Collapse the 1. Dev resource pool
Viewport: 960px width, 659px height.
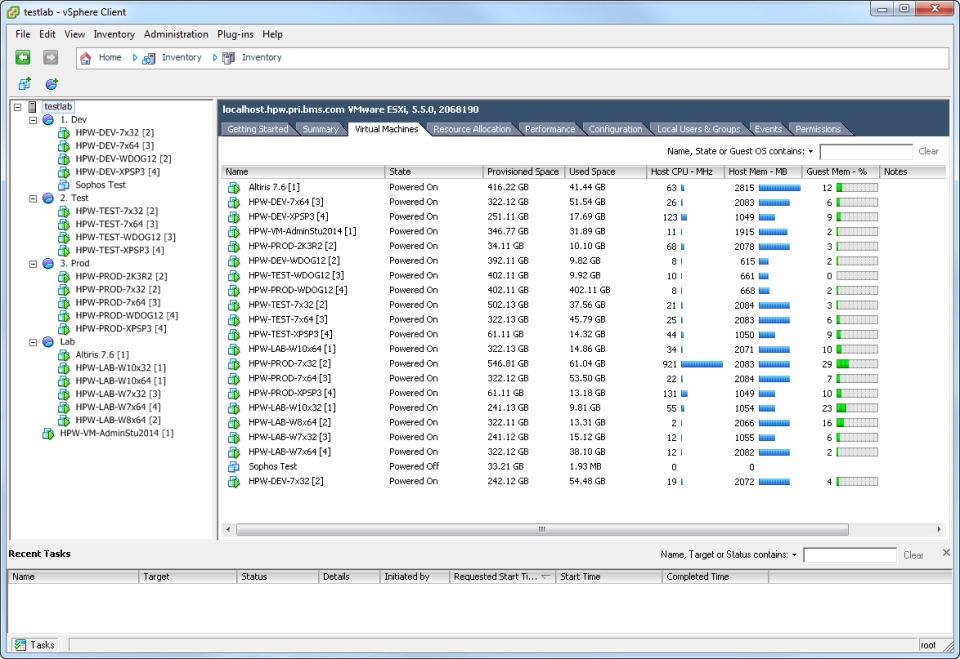[x=33, y=120]
